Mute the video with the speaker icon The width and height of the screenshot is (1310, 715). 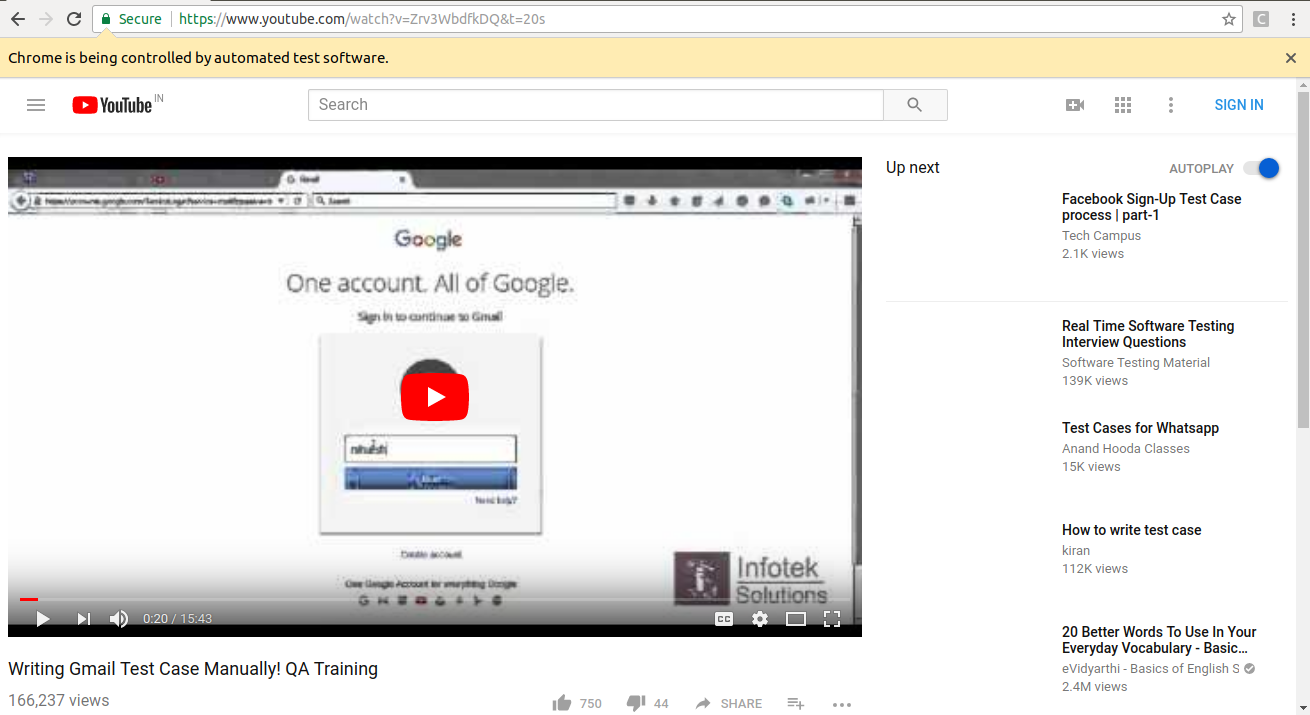[x=119, y=619]
